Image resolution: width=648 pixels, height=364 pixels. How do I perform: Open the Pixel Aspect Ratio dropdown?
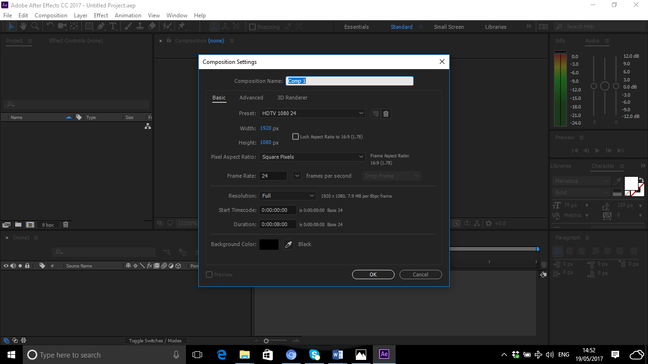[x=312, y=157]
